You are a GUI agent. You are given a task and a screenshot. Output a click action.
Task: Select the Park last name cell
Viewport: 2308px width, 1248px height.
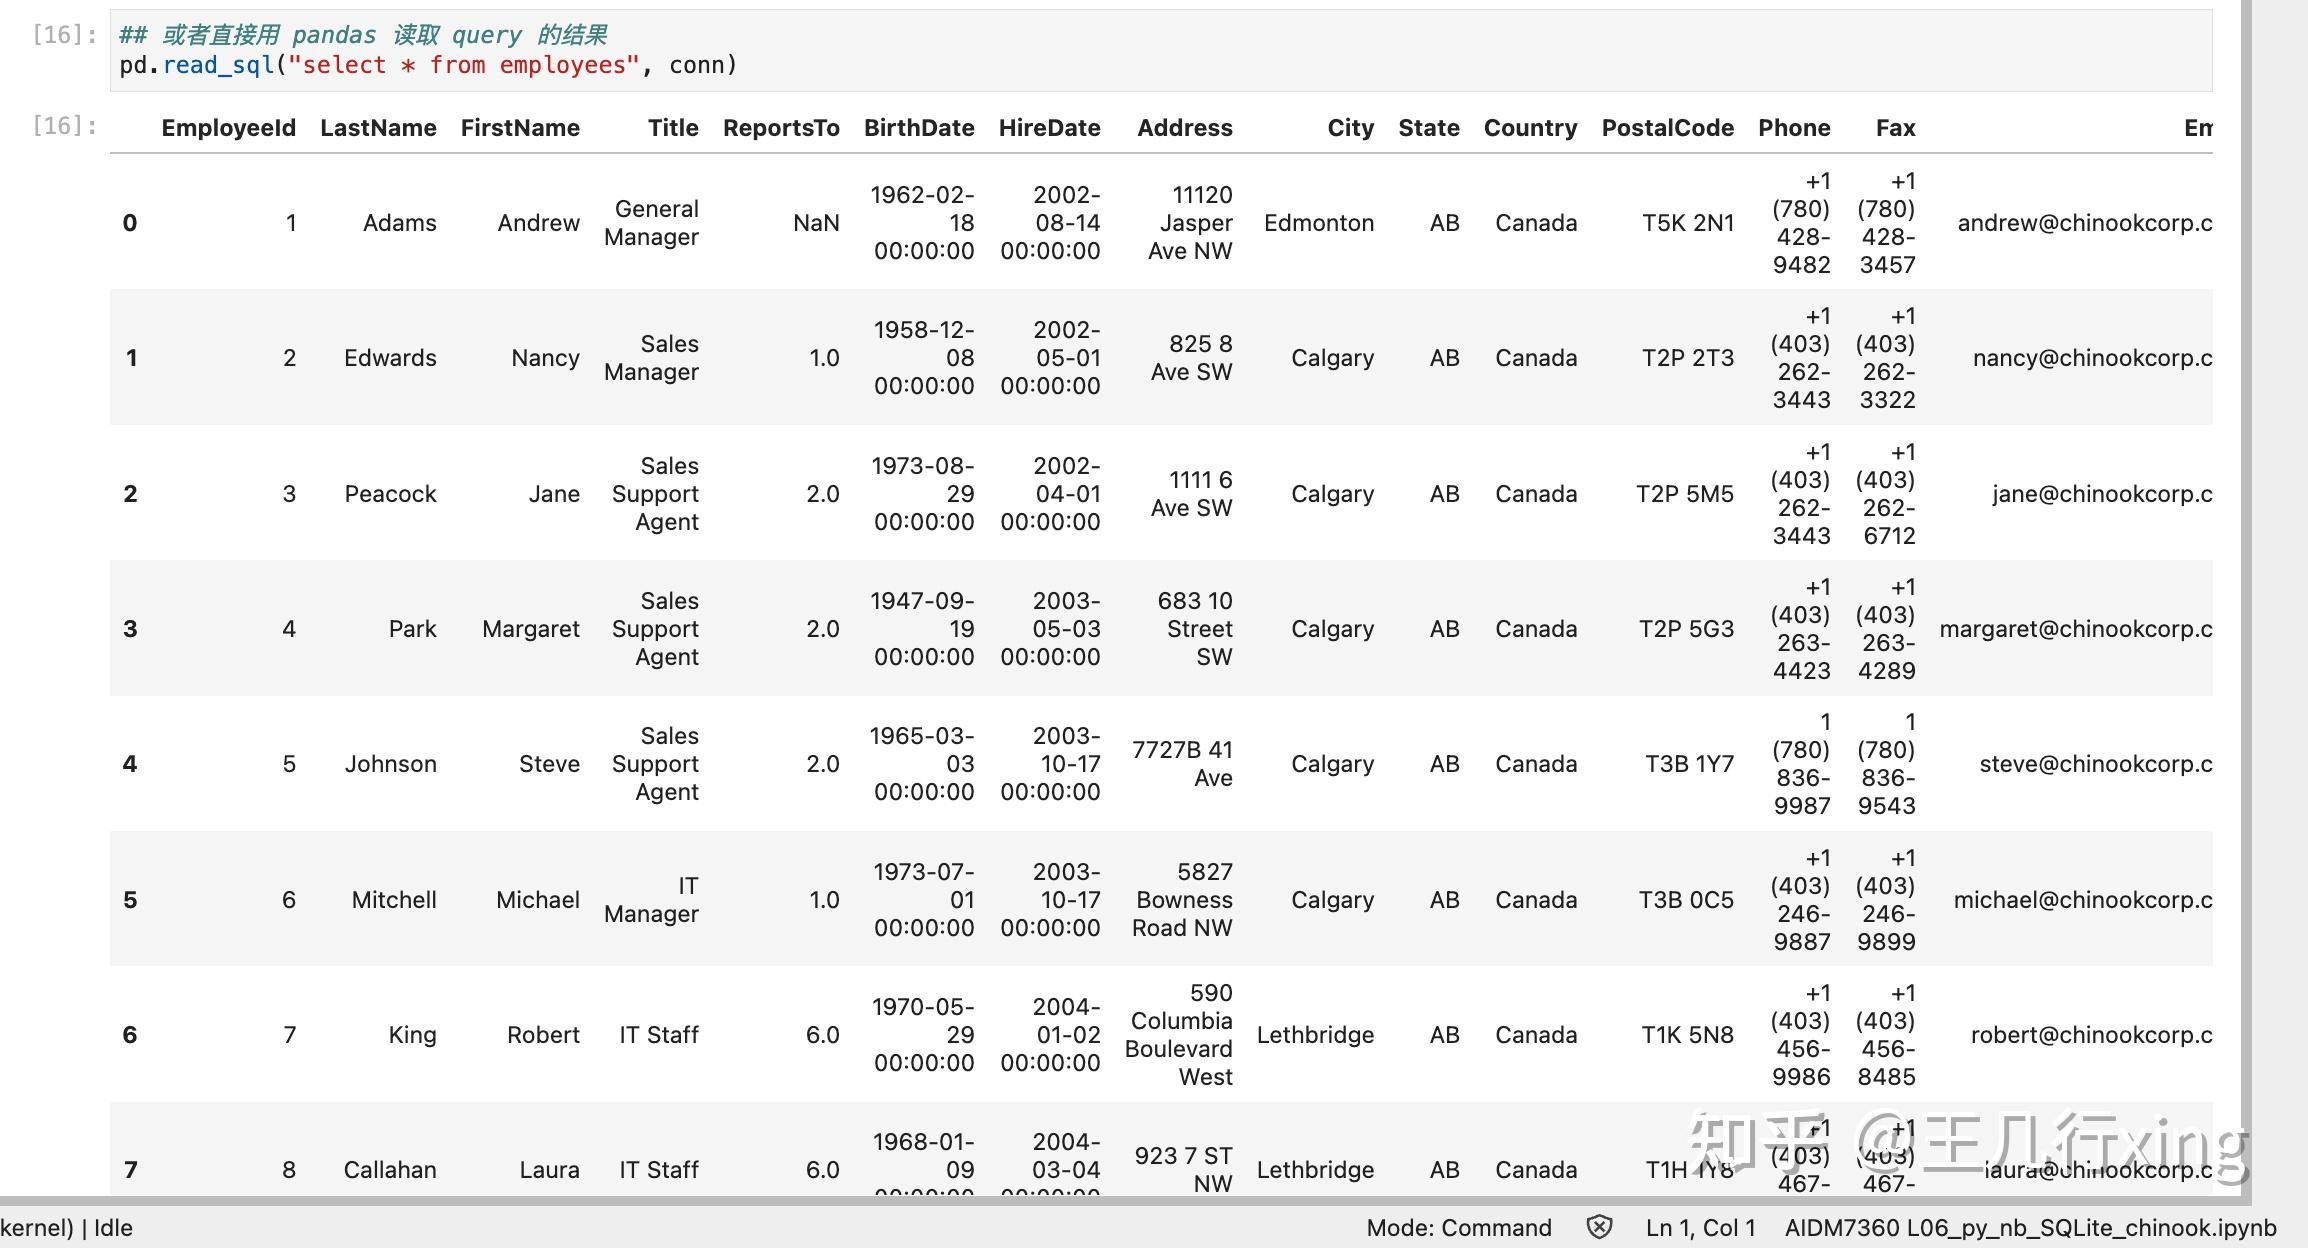[x=412, y=629]
